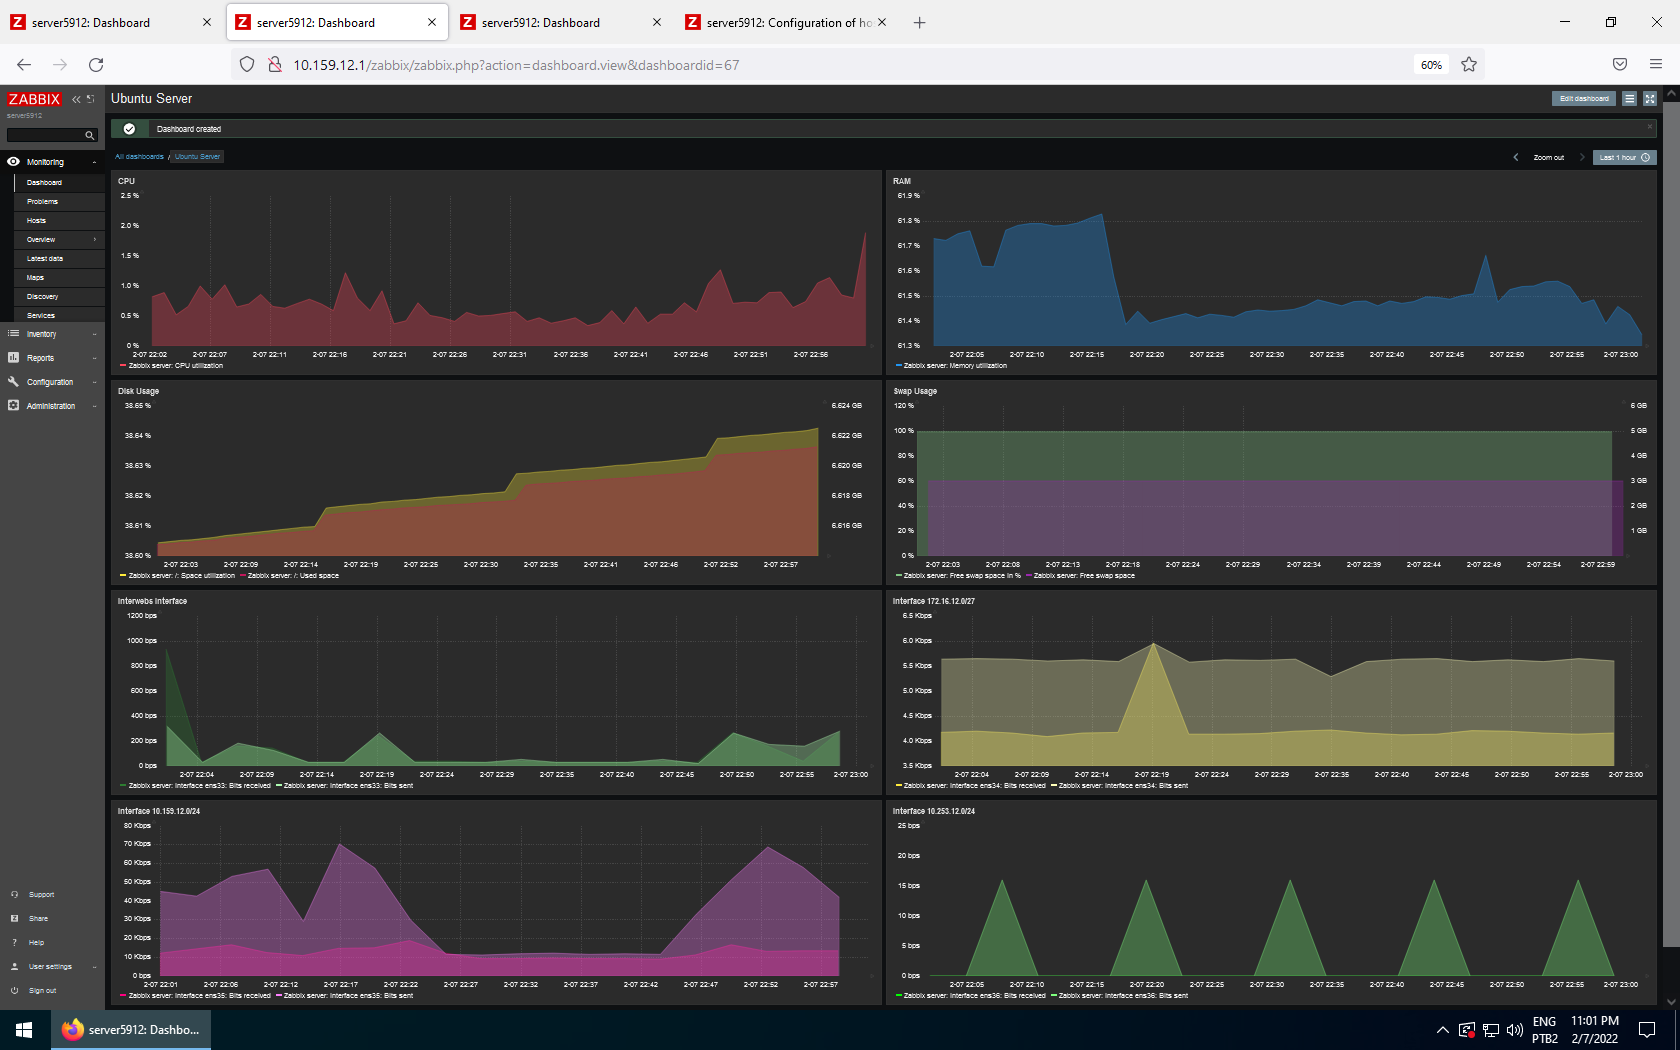Click the clock icon on Last 1 hour

(1645, 157)
